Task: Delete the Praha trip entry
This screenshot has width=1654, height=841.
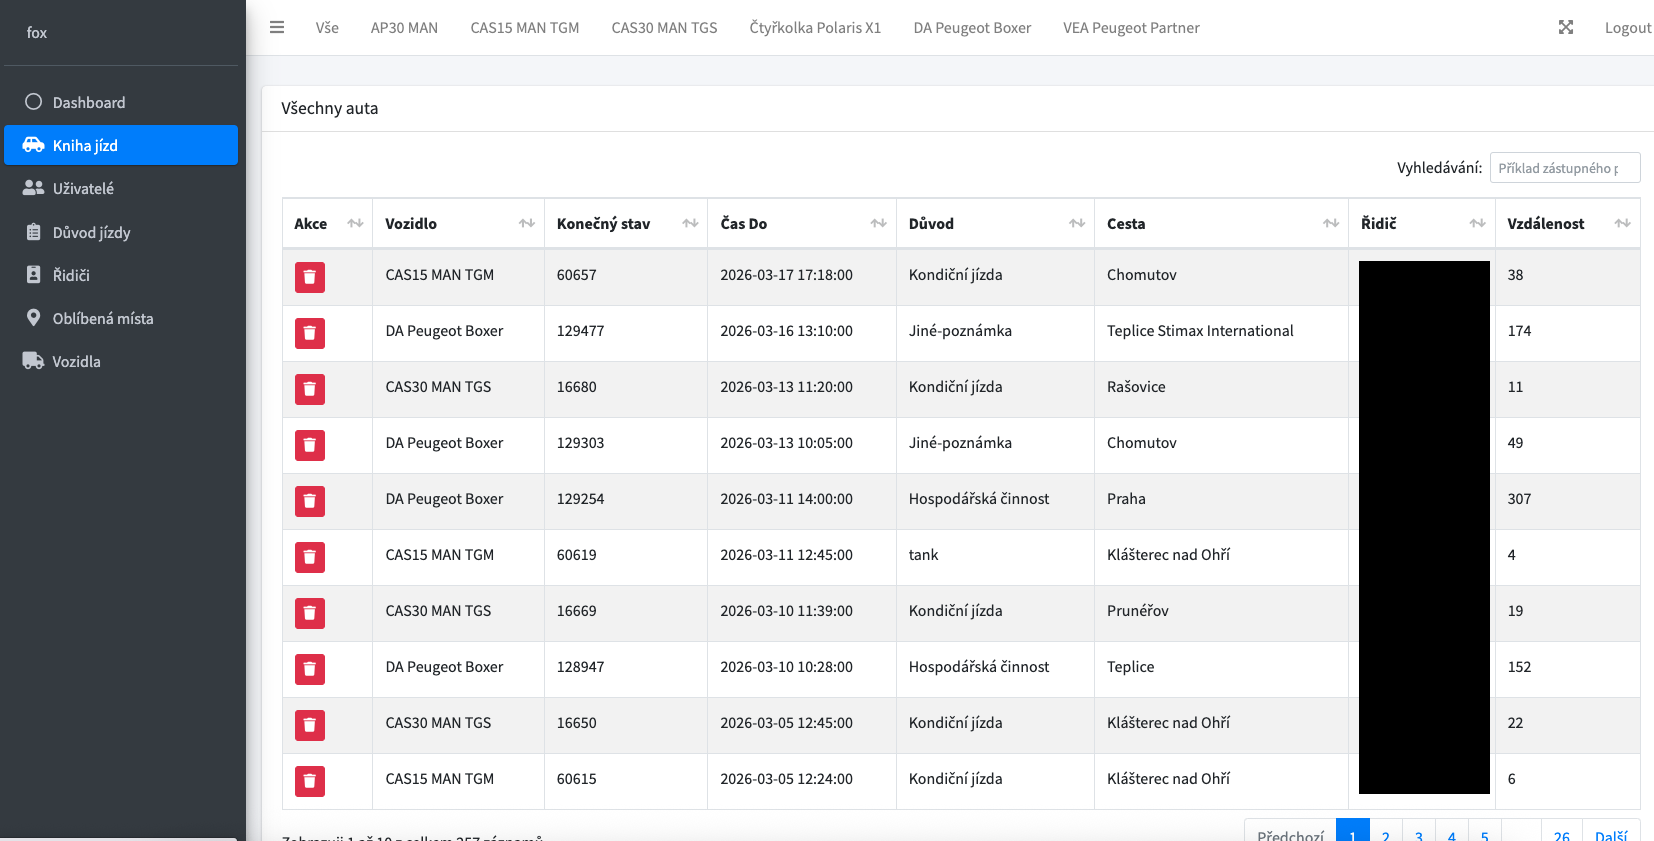Action: point(310,501)
